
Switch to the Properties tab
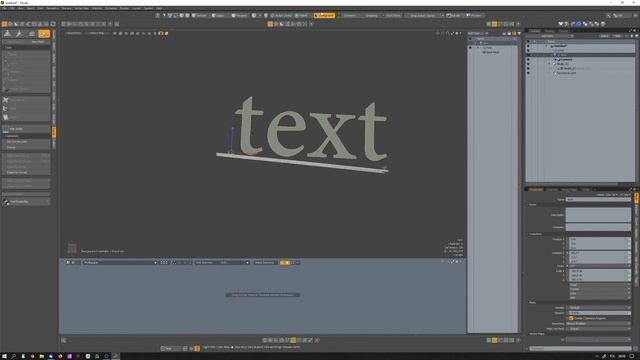coord(535,190)
